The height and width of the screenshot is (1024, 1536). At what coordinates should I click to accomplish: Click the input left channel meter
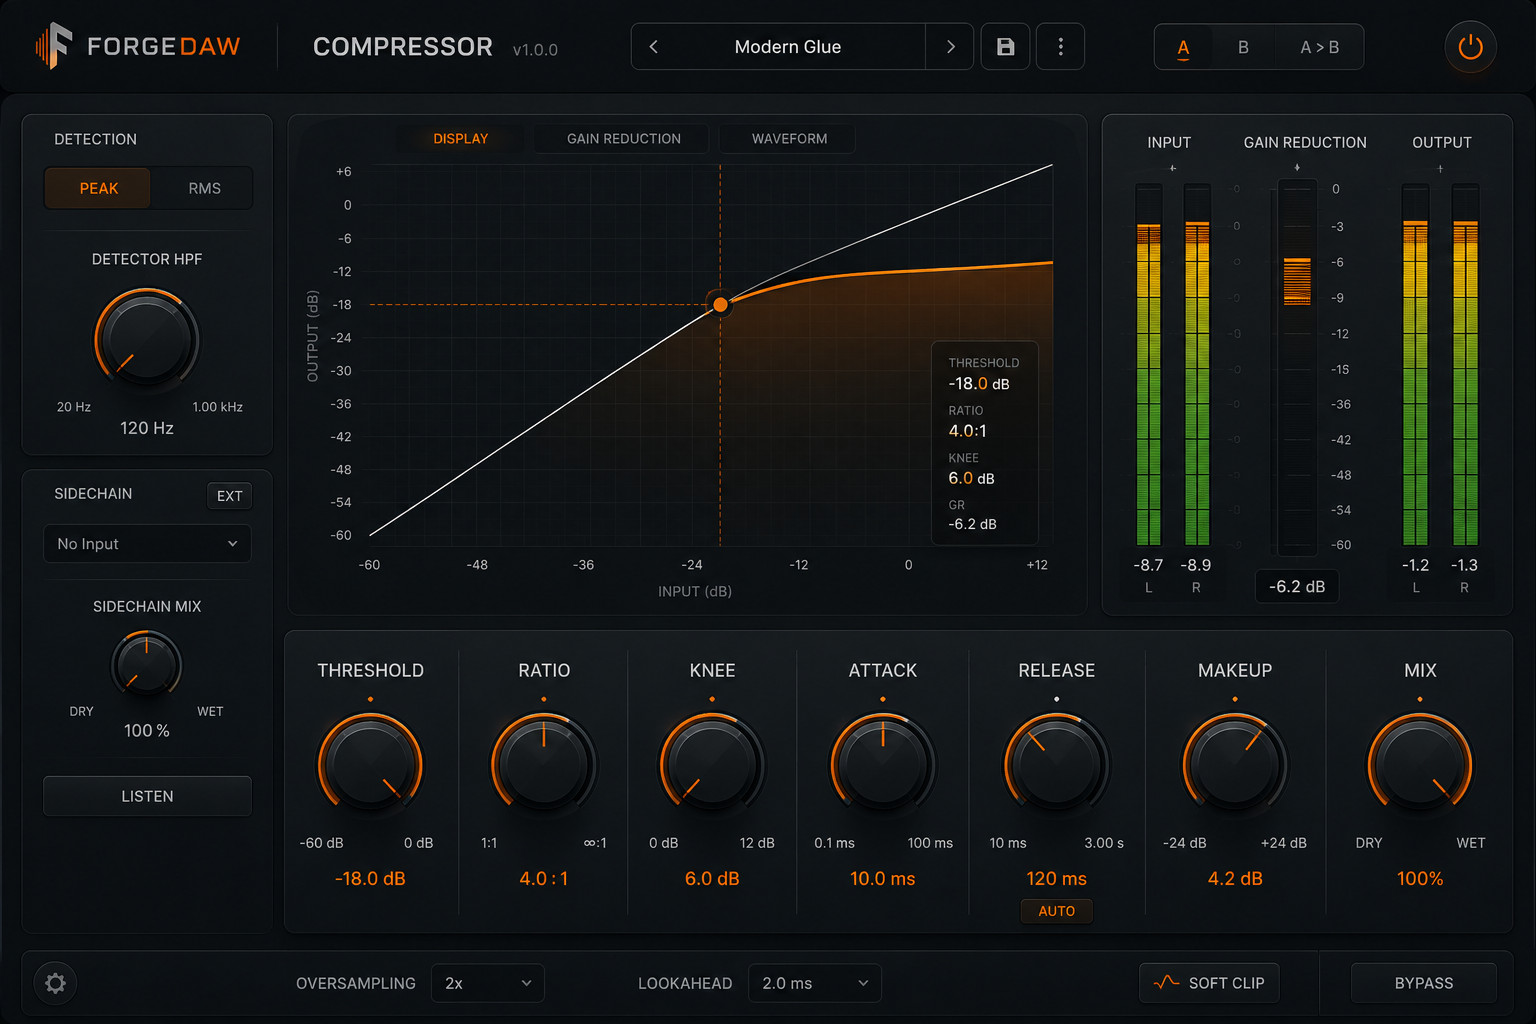pos(1148,365)
